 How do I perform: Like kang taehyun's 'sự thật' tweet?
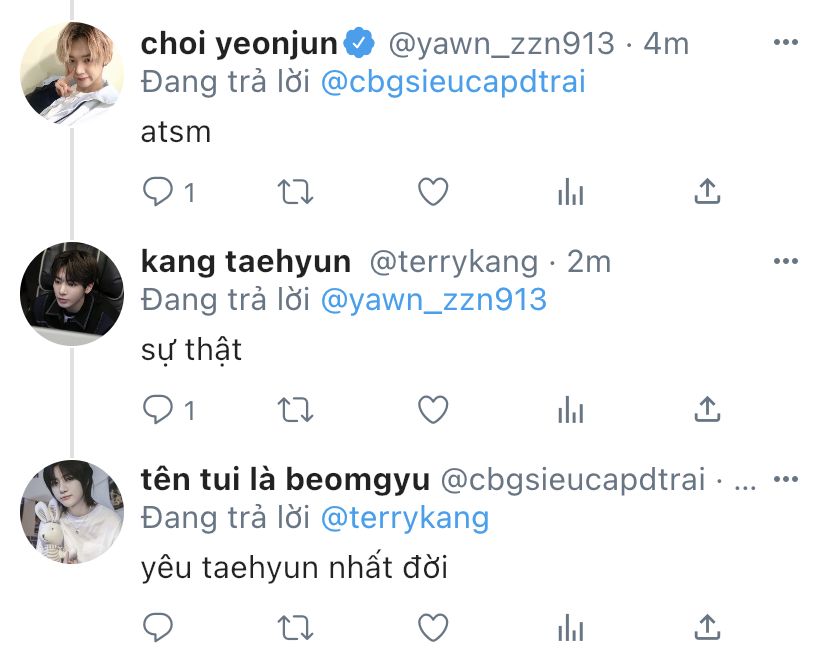pyautogui.click(x=433, y=410)
